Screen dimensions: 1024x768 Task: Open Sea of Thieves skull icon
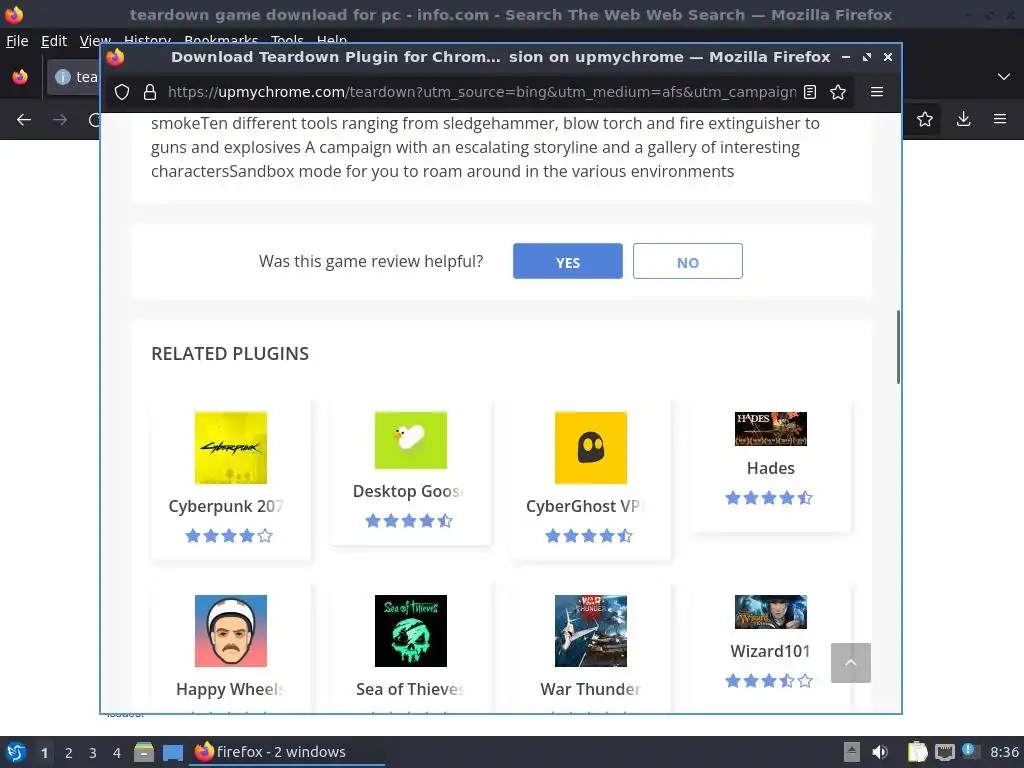(x=411, y=631)
